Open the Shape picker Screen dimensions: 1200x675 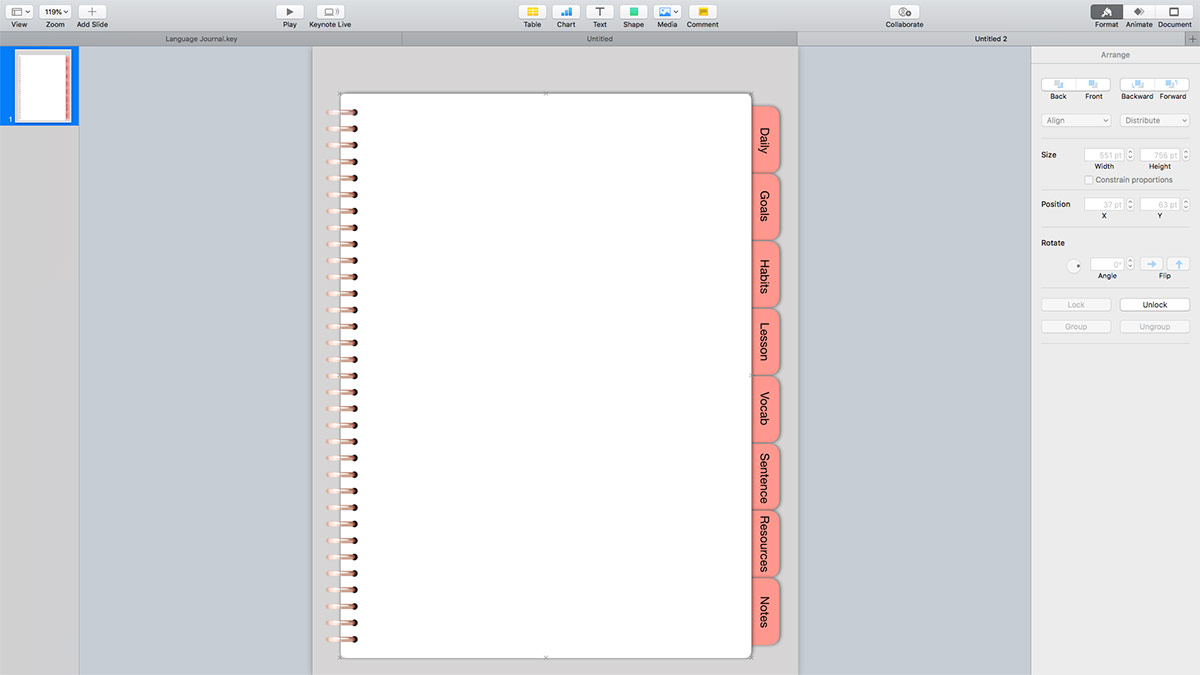point(633,11)
